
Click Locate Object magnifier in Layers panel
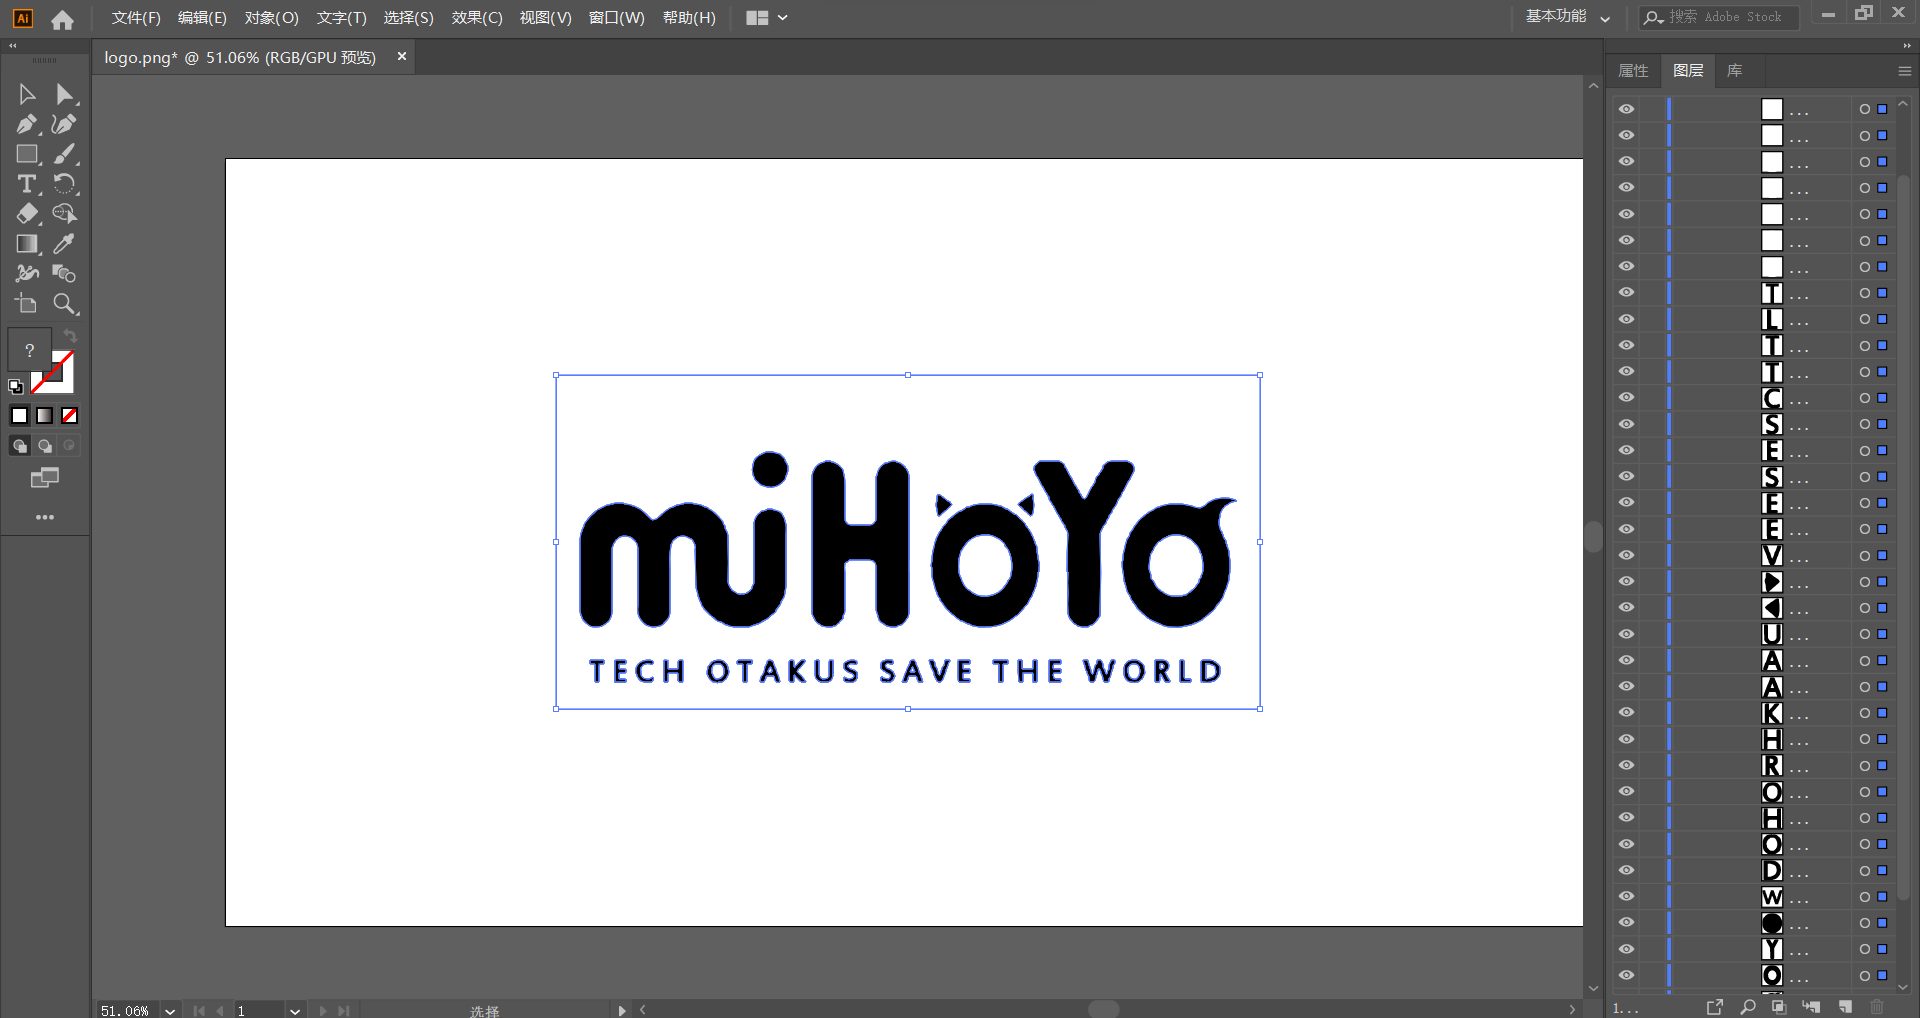(x=1747, y=1006)
